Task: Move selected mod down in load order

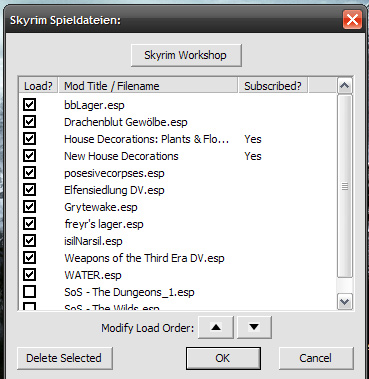Action: pyautogui.click(x=254, y=327)
